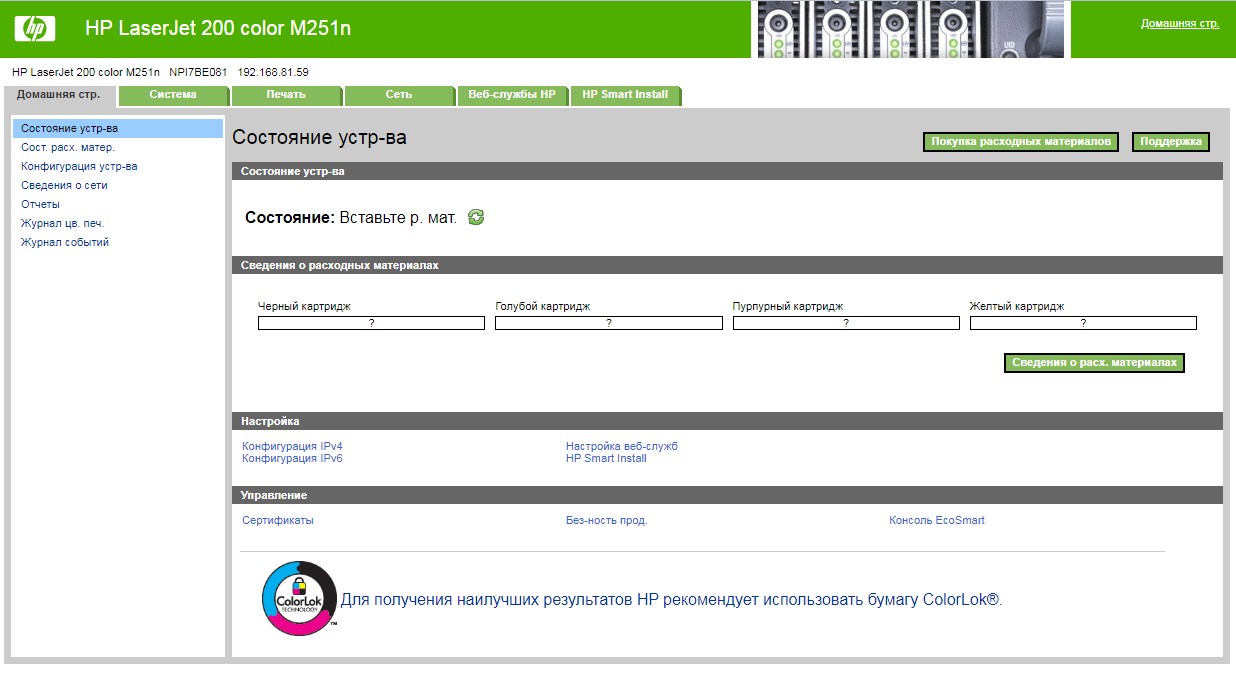1236x681 pixels.
Task: Click the yellow cartridge level bar
Action: [x=1083, y=323]
